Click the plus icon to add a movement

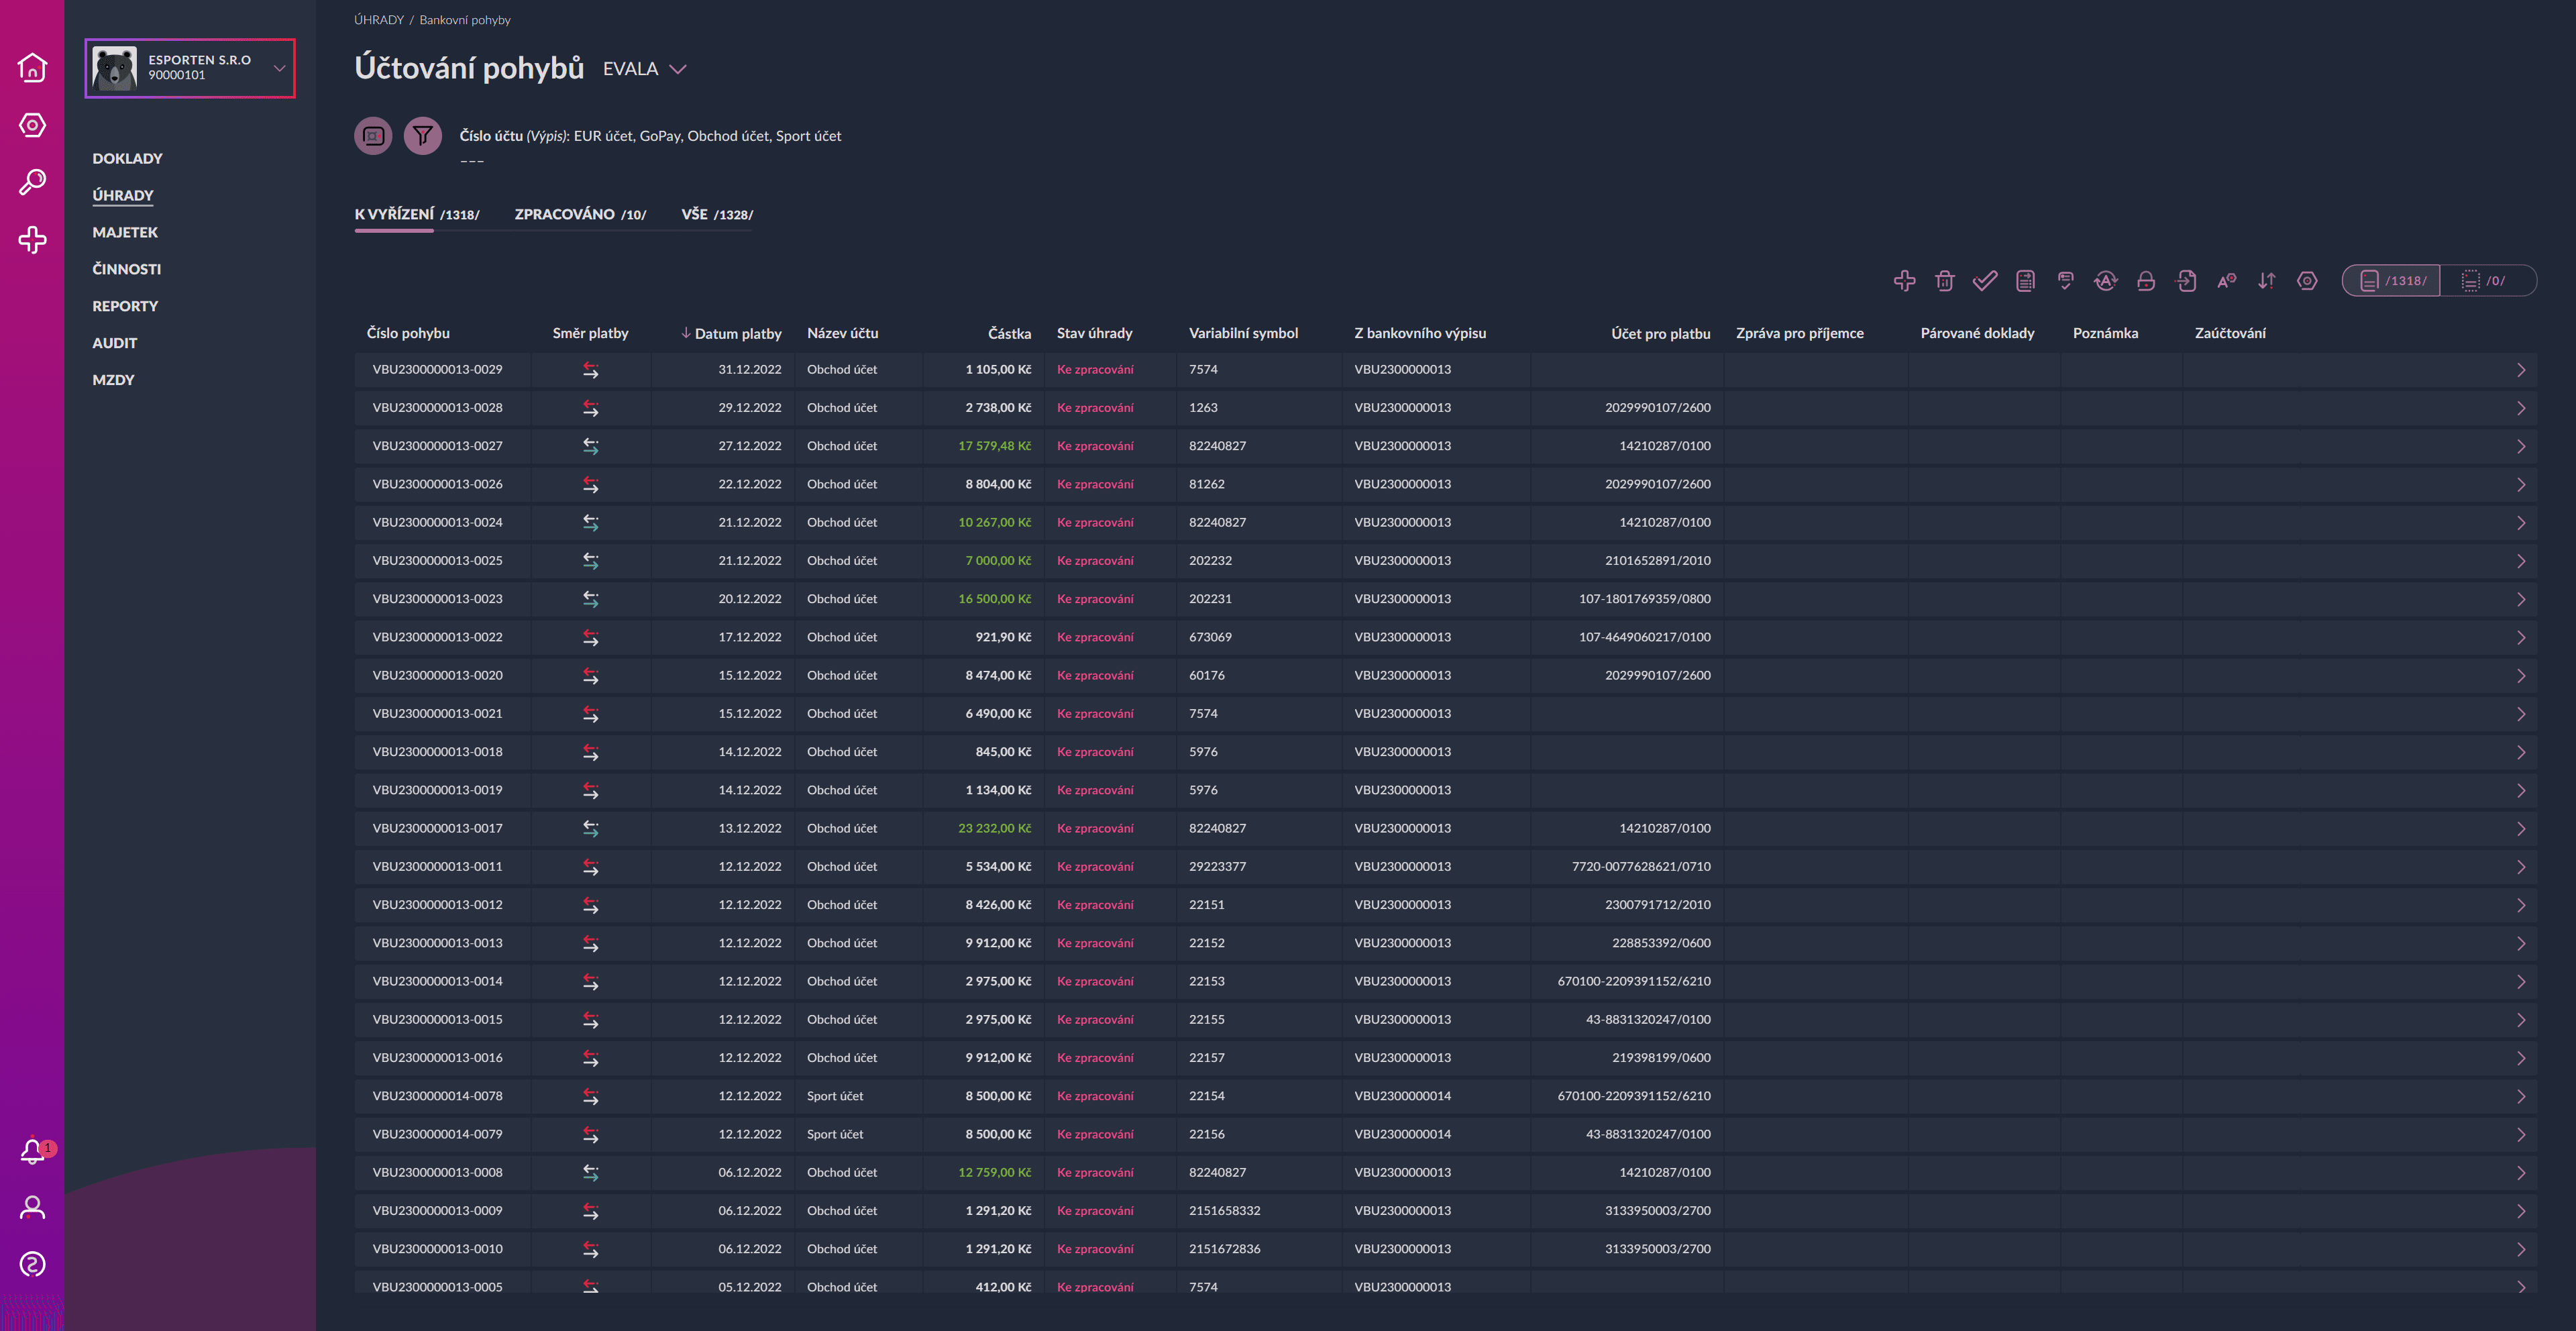tap(1904, 281)
